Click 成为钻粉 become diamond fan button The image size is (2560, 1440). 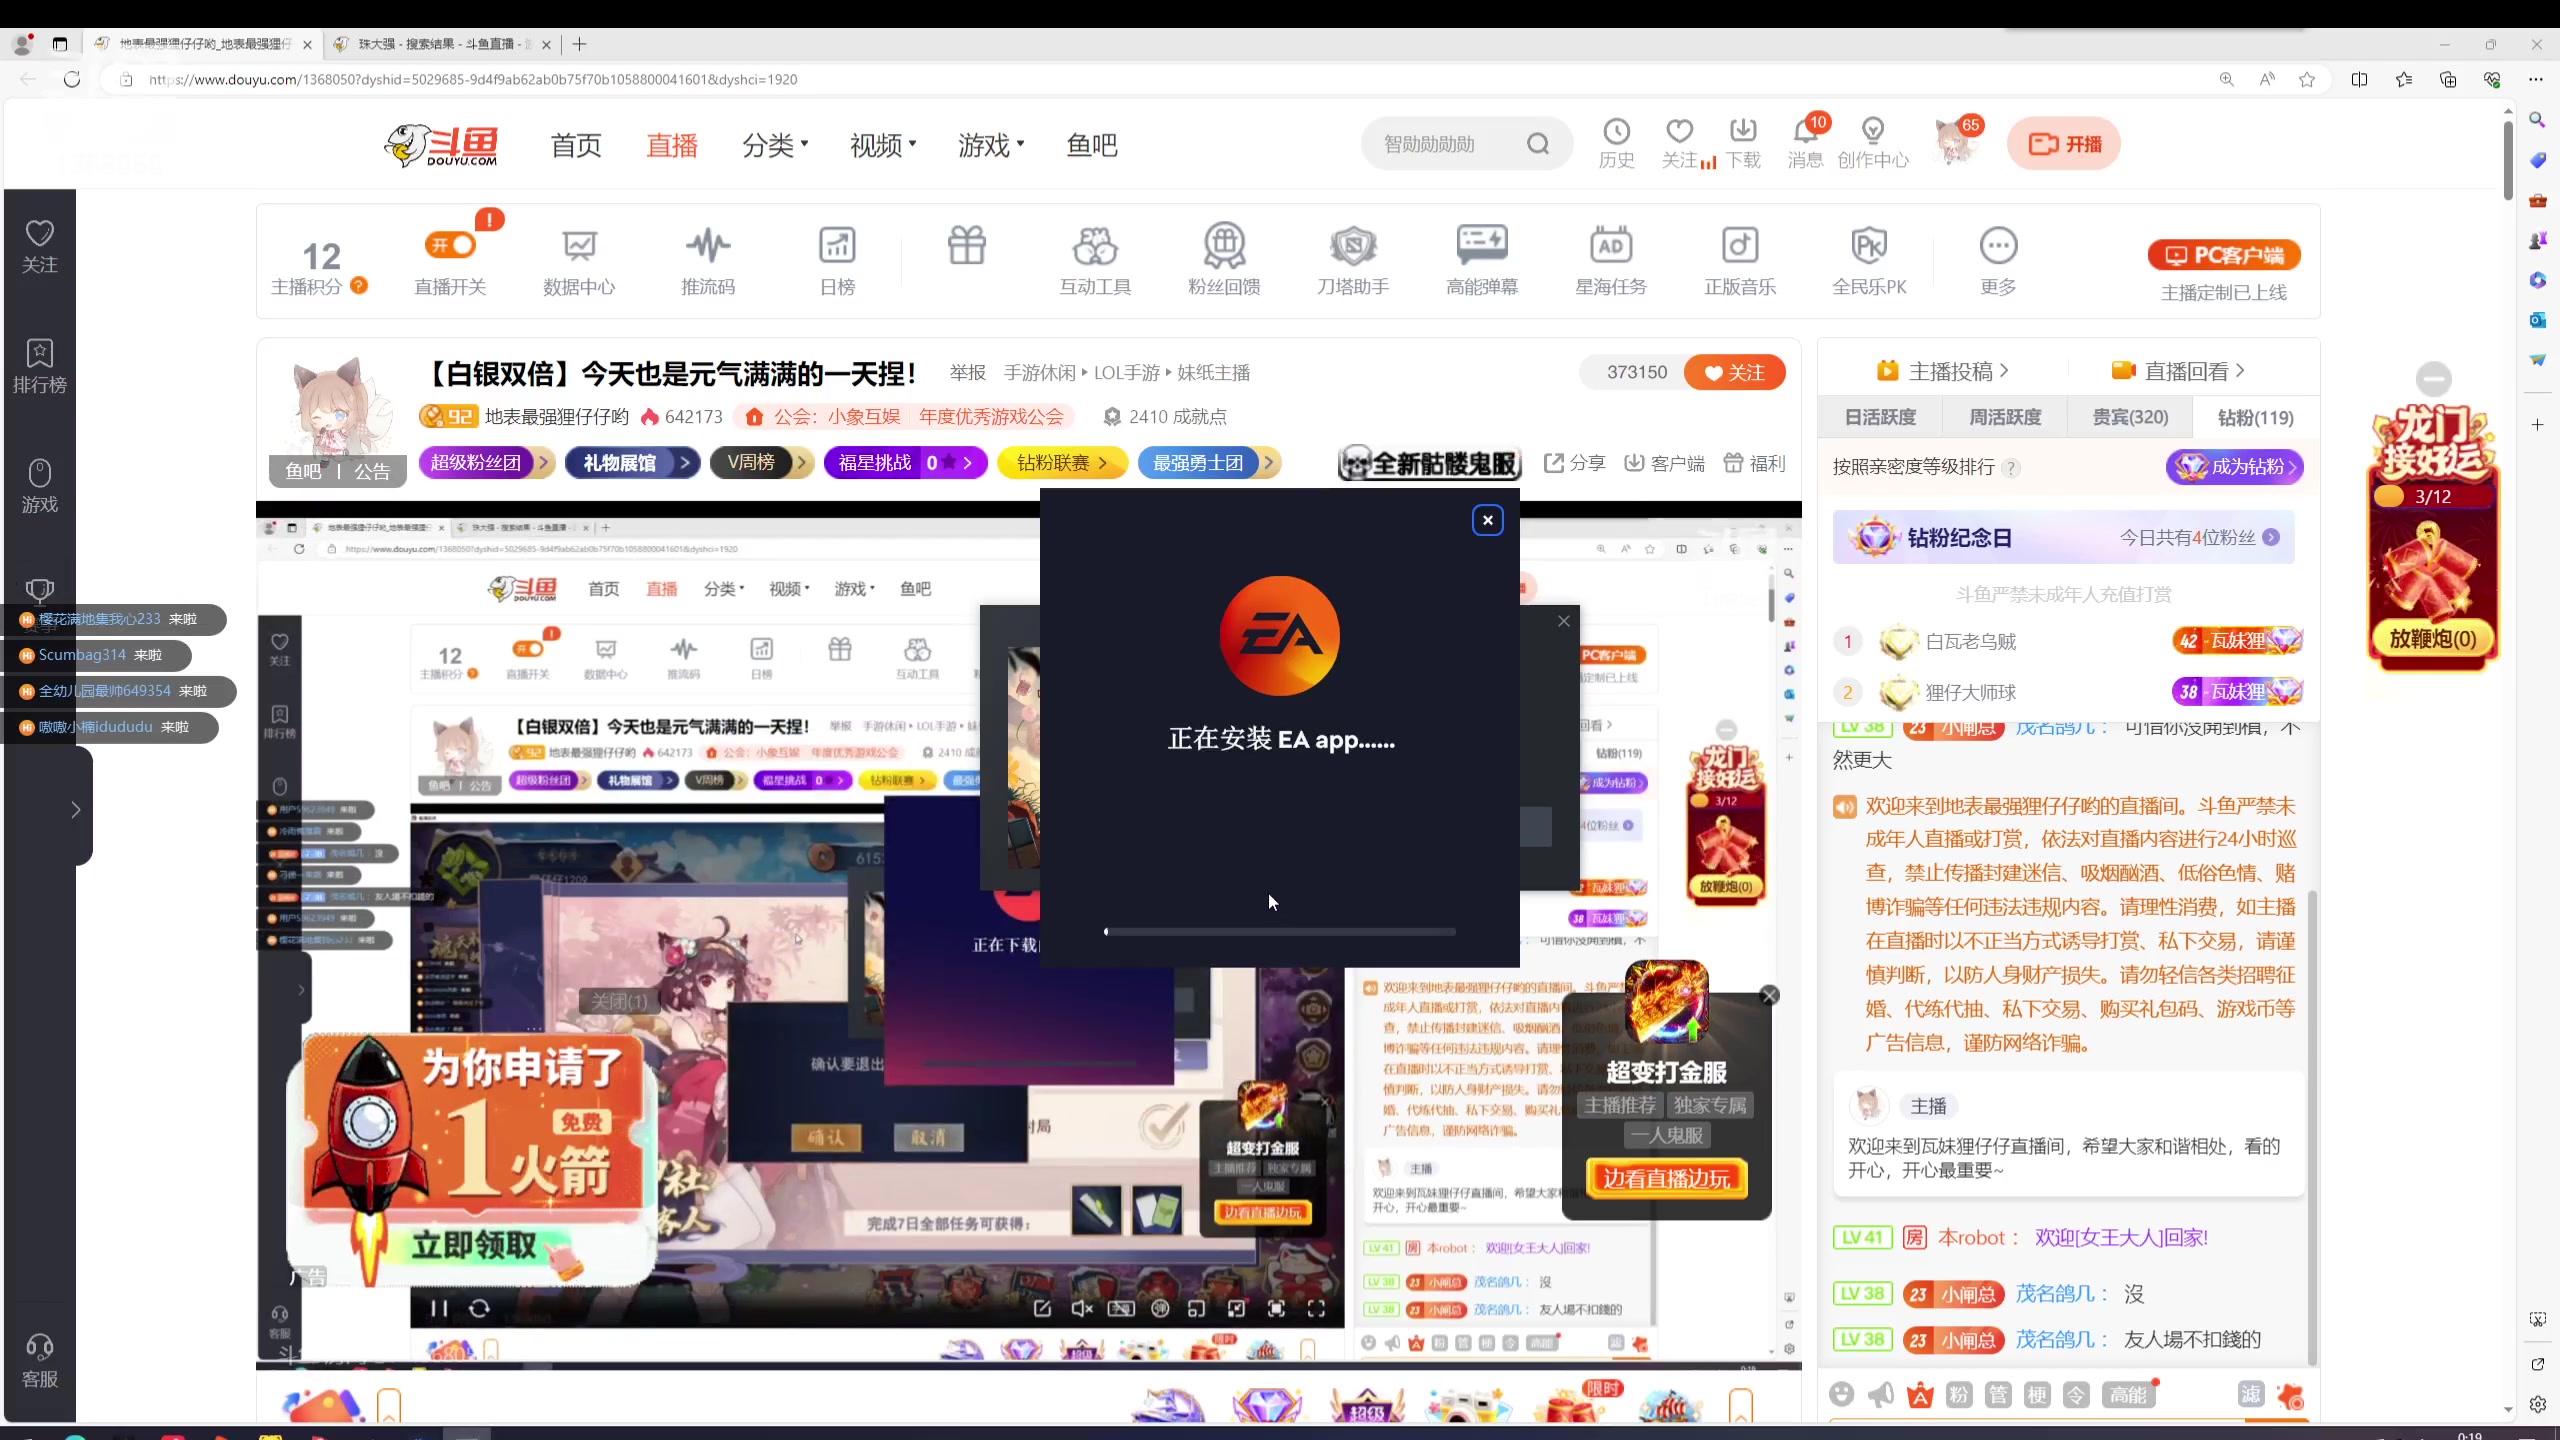(2235, 467)
